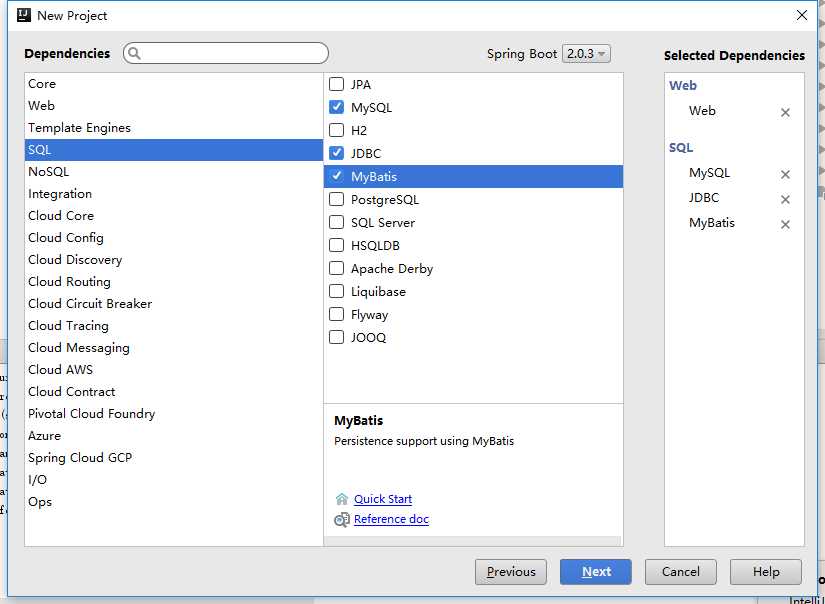
Task: Click the Previous button
Action: tap(510, 572)
